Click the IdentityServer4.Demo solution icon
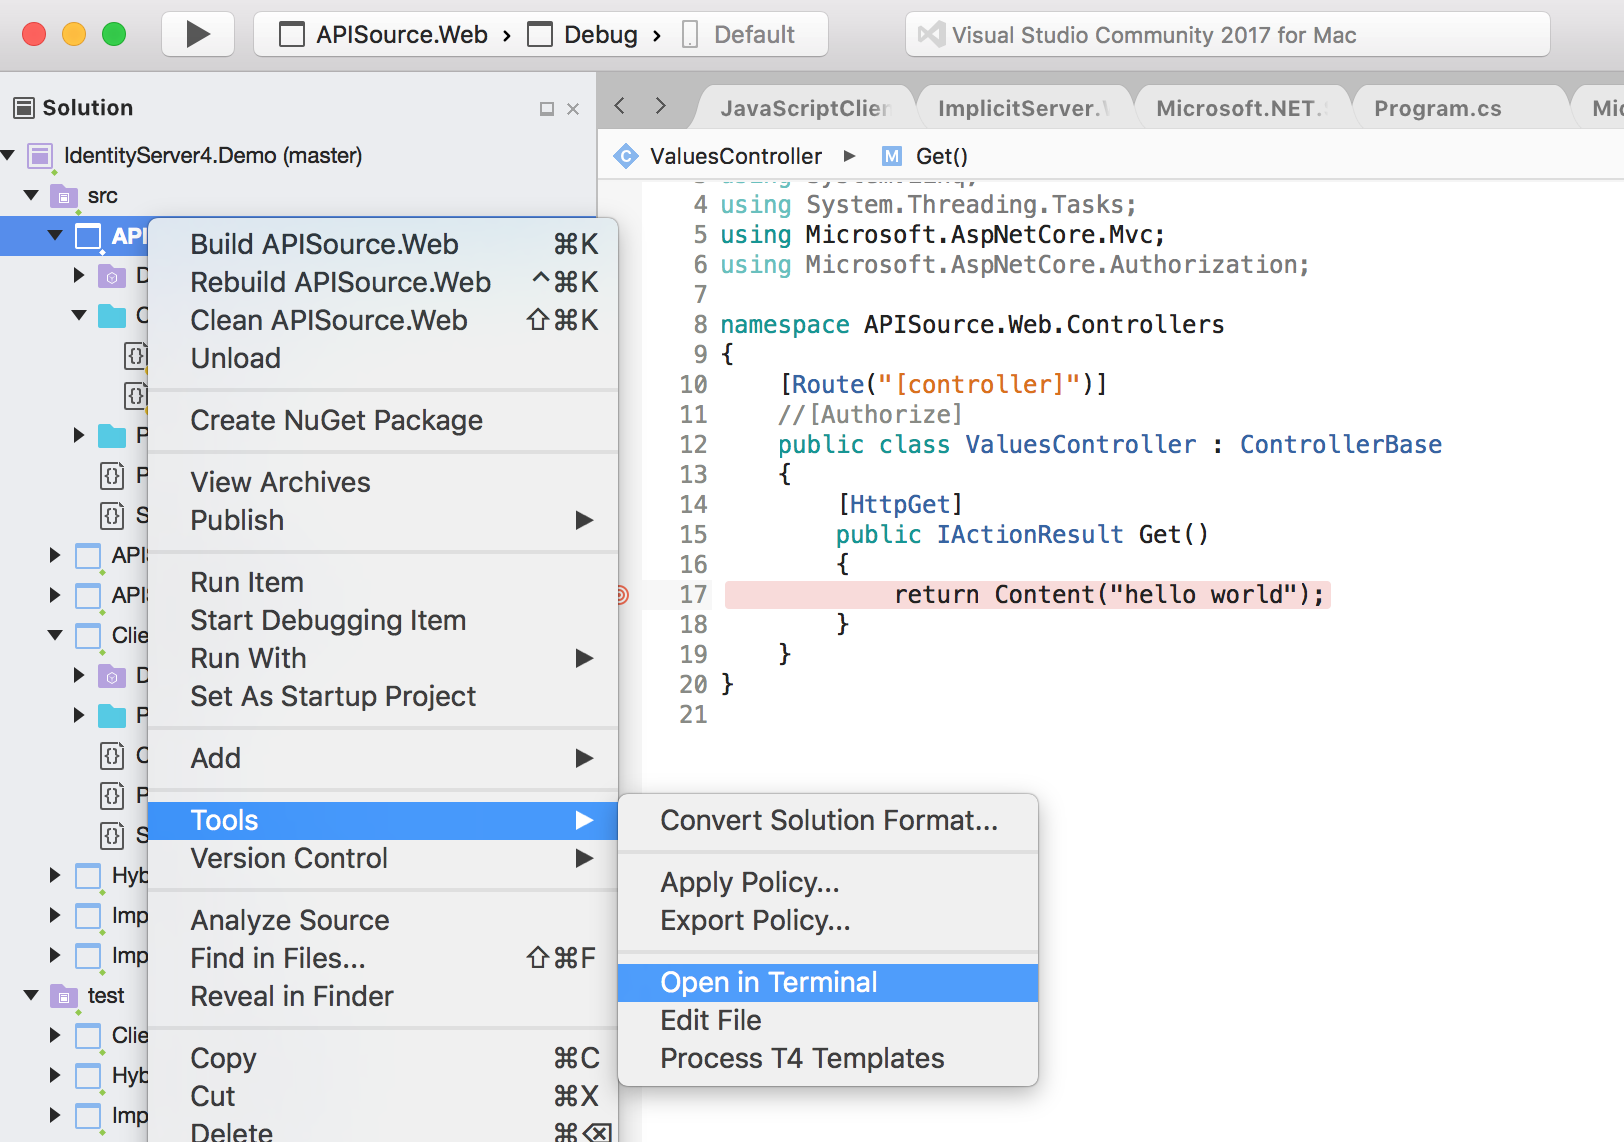Screen dimensions: 1624x1142 40,156
